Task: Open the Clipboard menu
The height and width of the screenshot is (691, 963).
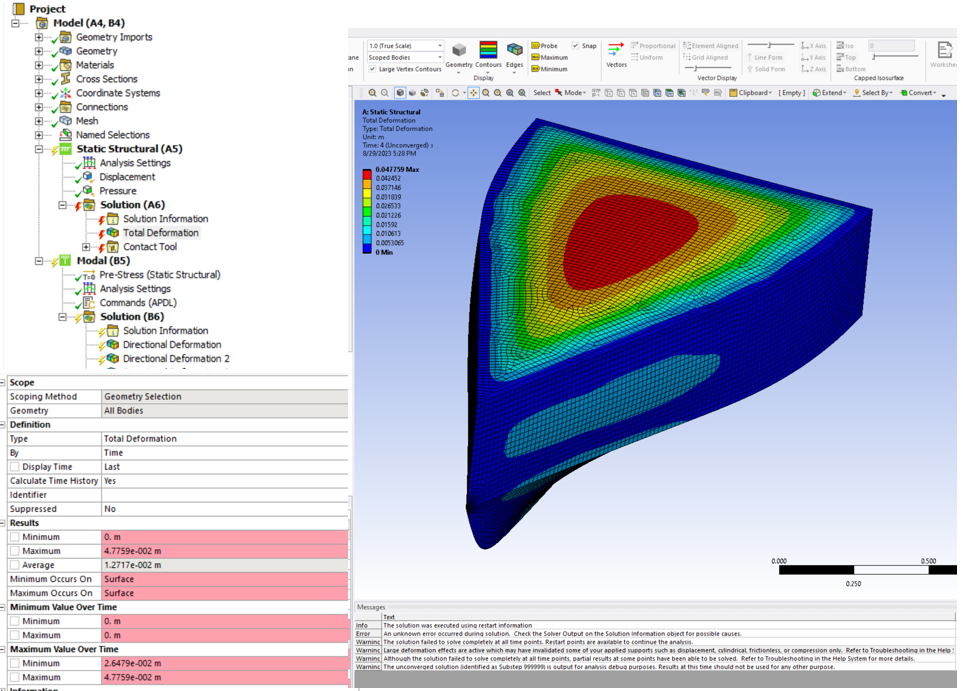Action: pyautogui.click(x=751, y=93)
